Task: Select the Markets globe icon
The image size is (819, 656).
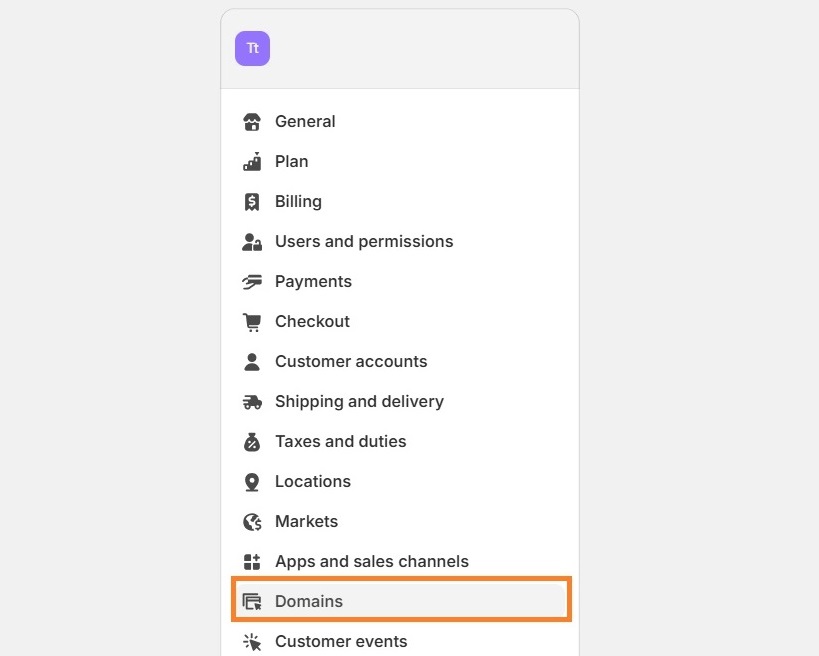Action: [x=252, y=521]
